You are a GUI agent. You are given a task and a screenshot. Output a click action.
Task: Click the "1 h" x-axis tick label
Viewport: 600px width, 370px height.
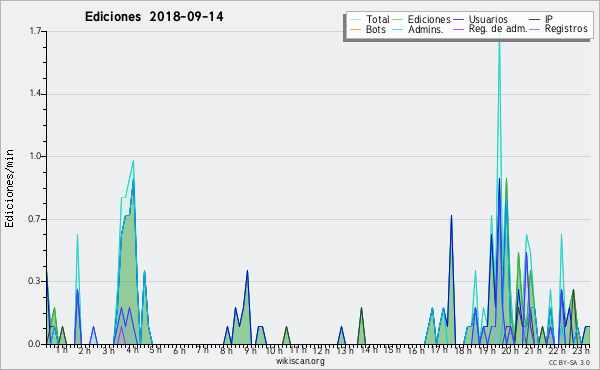[x=62, y=350]
